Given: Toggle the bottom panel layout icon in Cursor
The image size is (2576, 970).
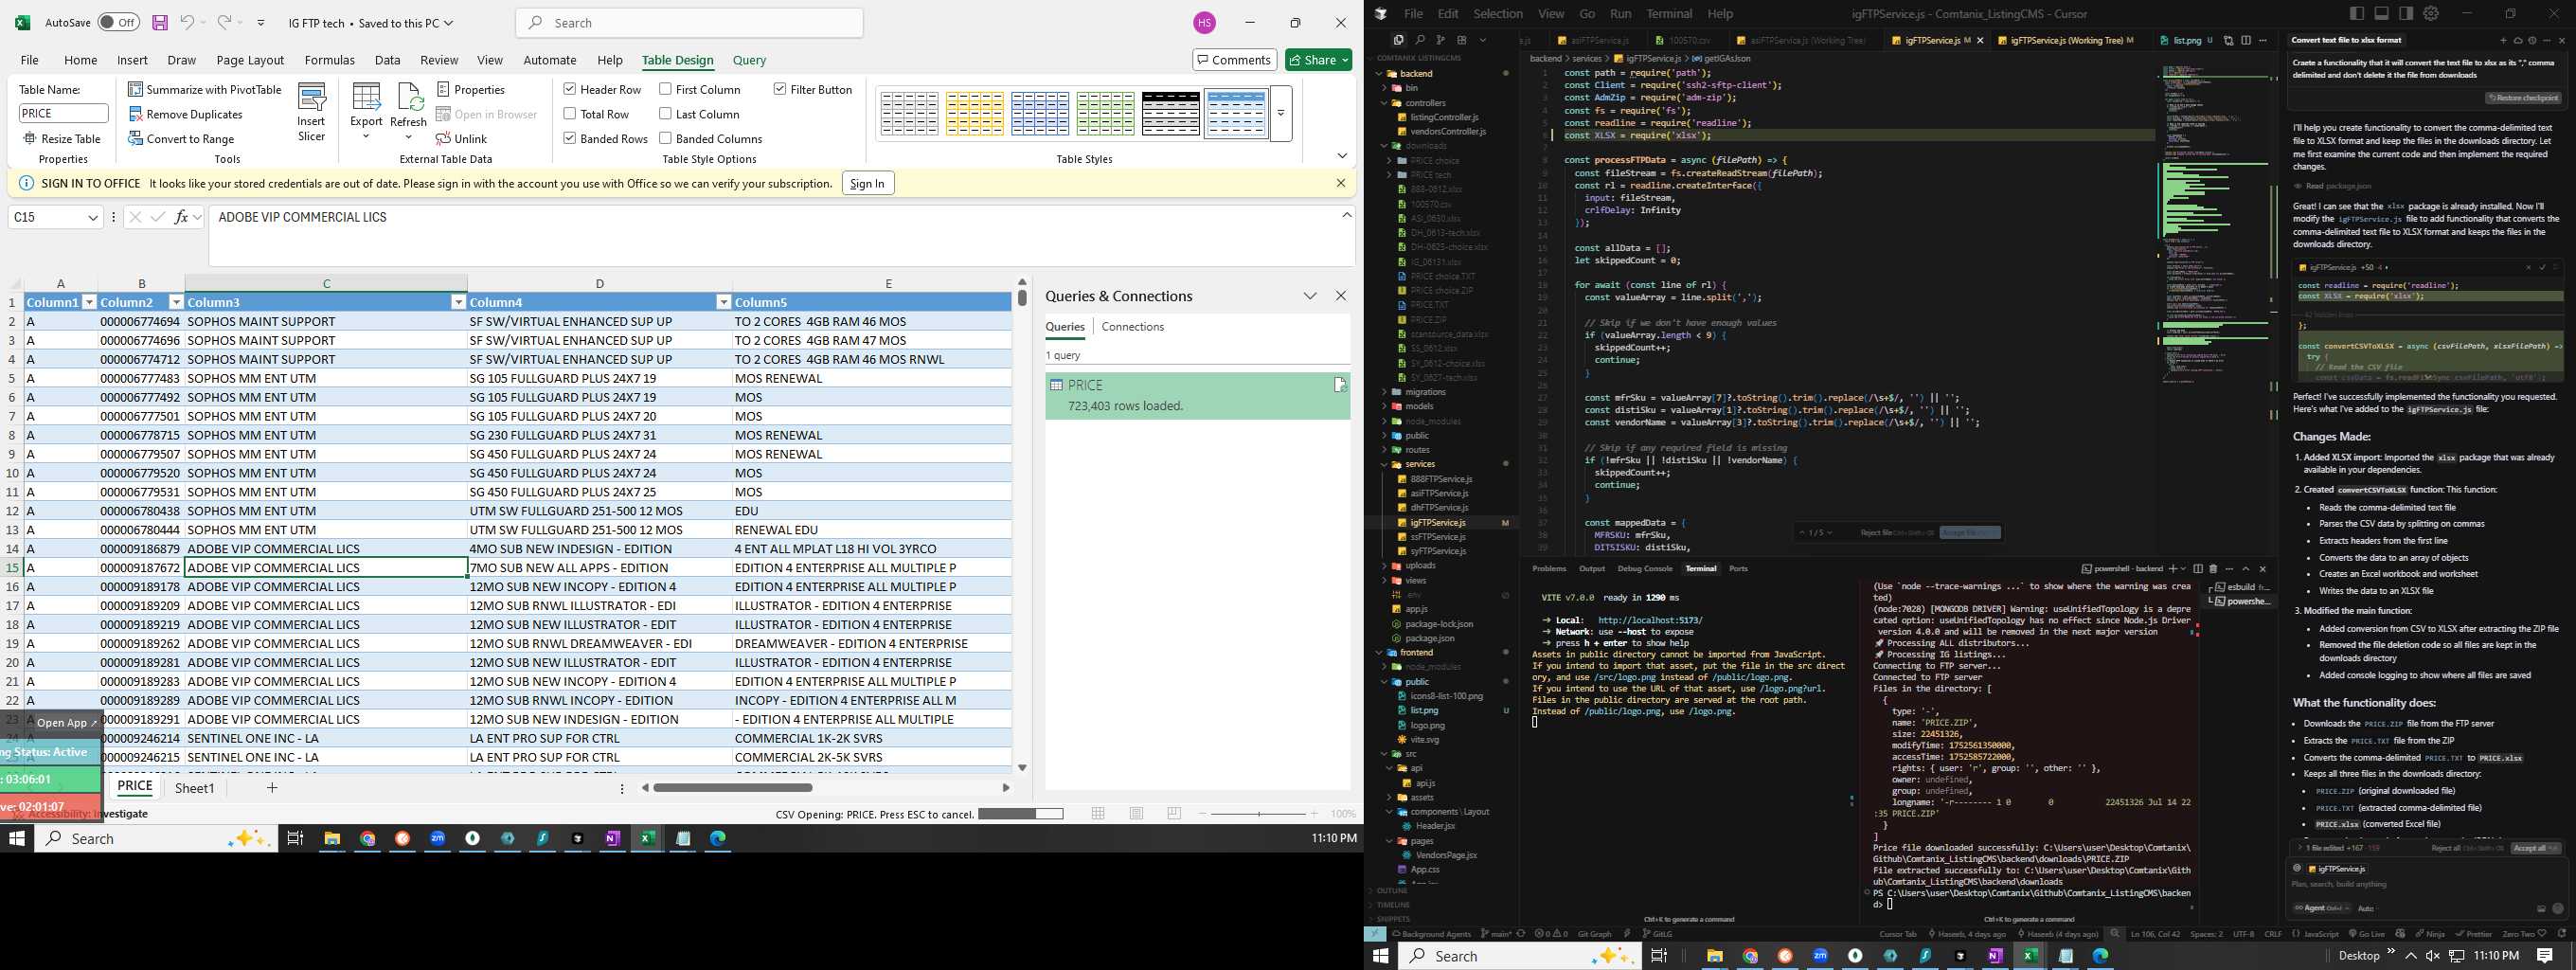Looking at the screenshot, I should (2381, 13).
